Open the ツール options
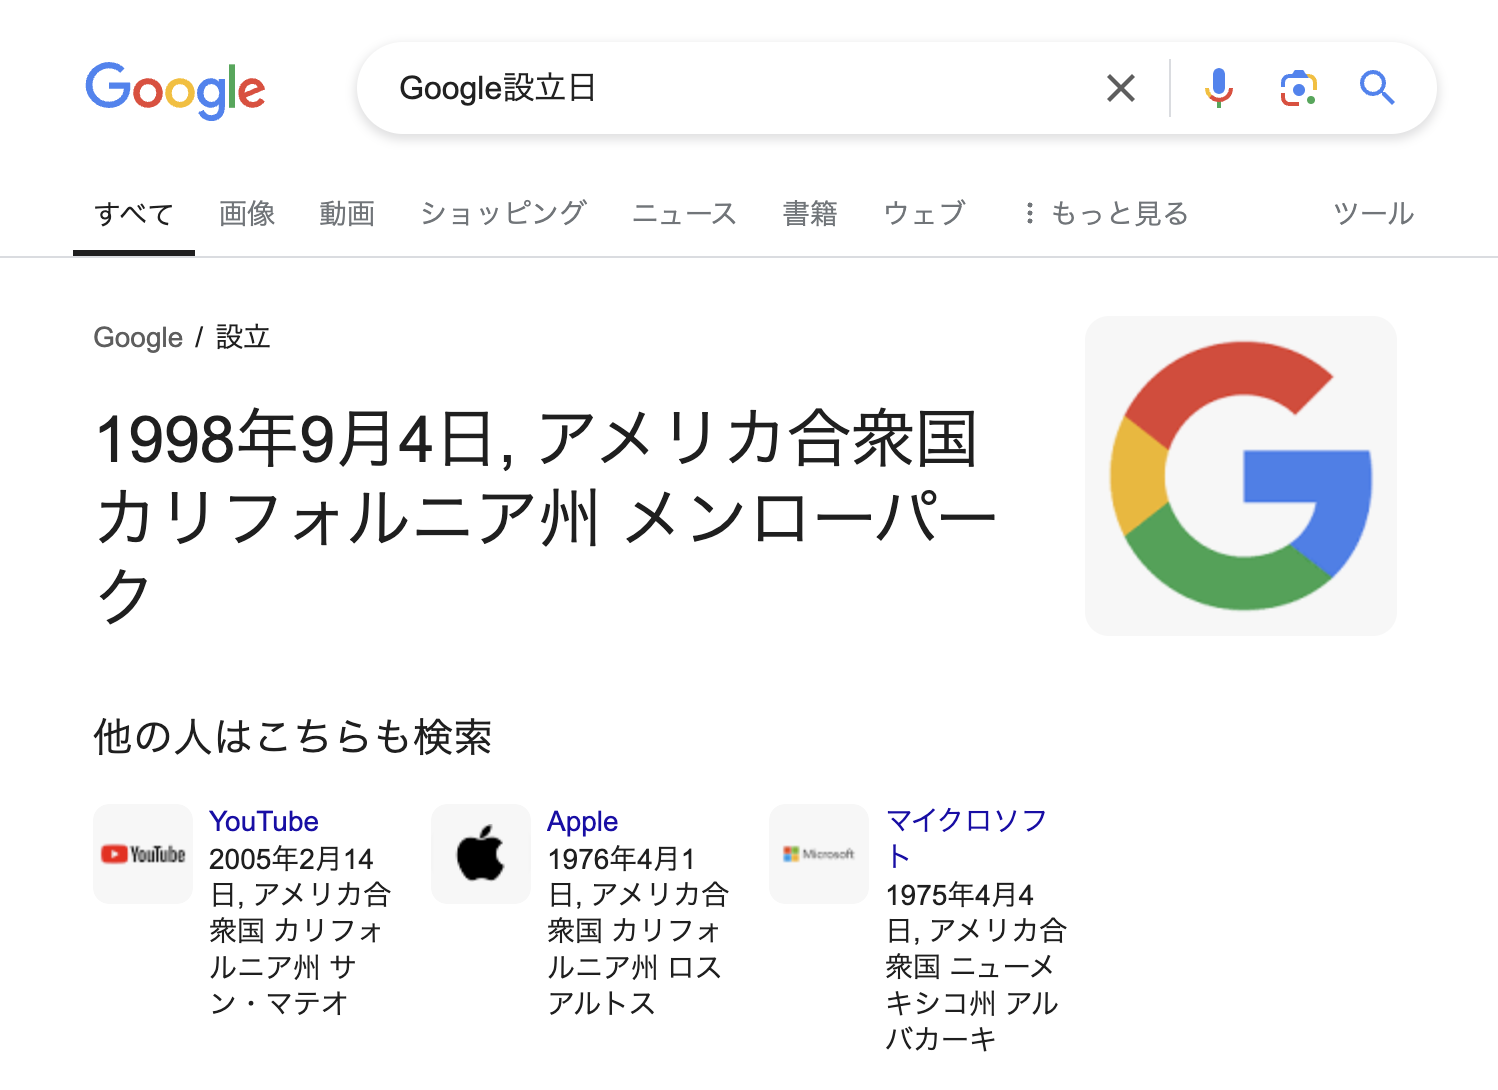The image size is (1498, 1090). tap(1372, 213)
